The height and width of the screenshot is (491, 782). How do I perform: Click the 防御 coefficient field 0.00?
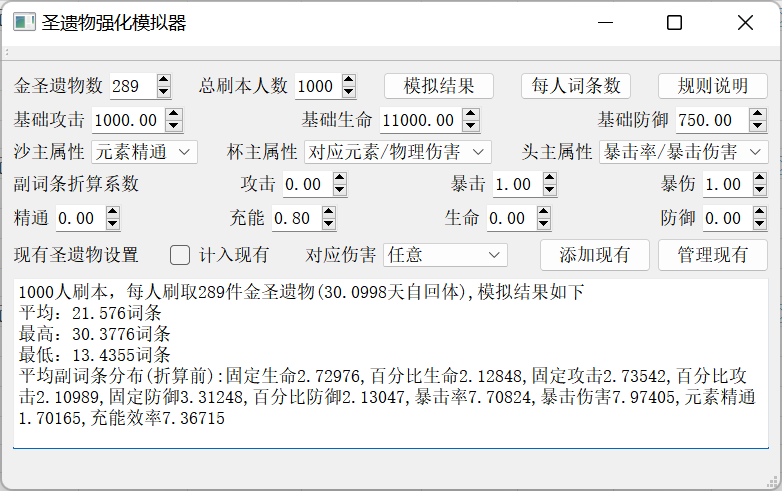(x=727, y=218)
